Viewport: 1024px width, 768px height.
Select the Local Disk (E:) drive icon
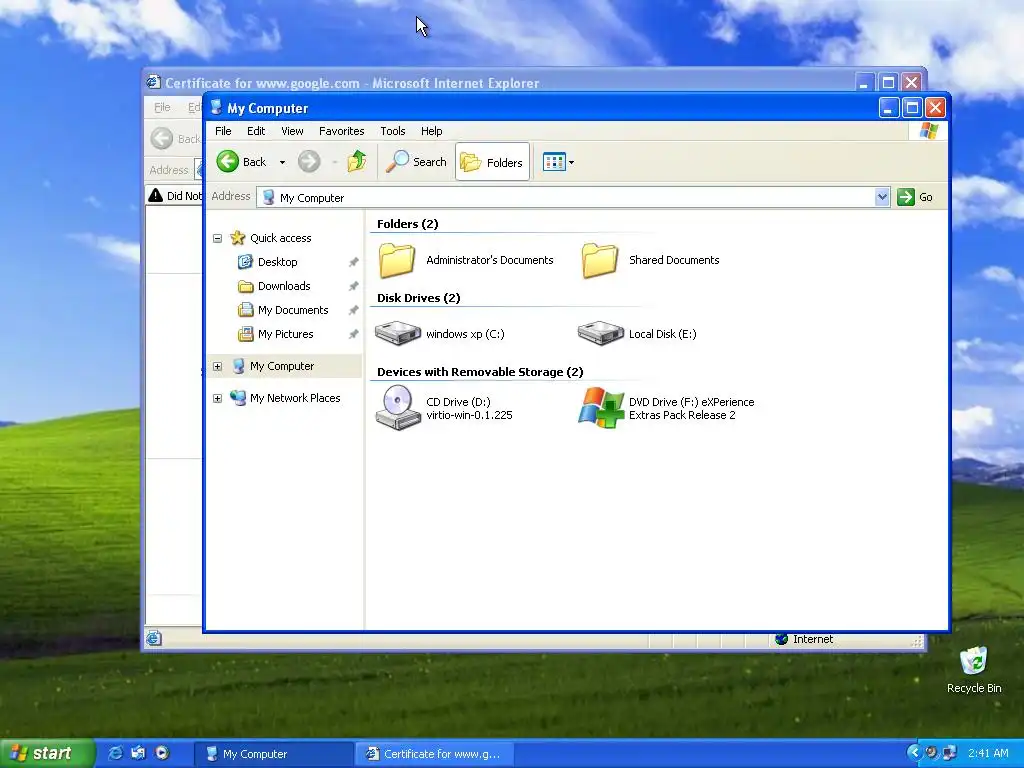(x=601, y=333)
